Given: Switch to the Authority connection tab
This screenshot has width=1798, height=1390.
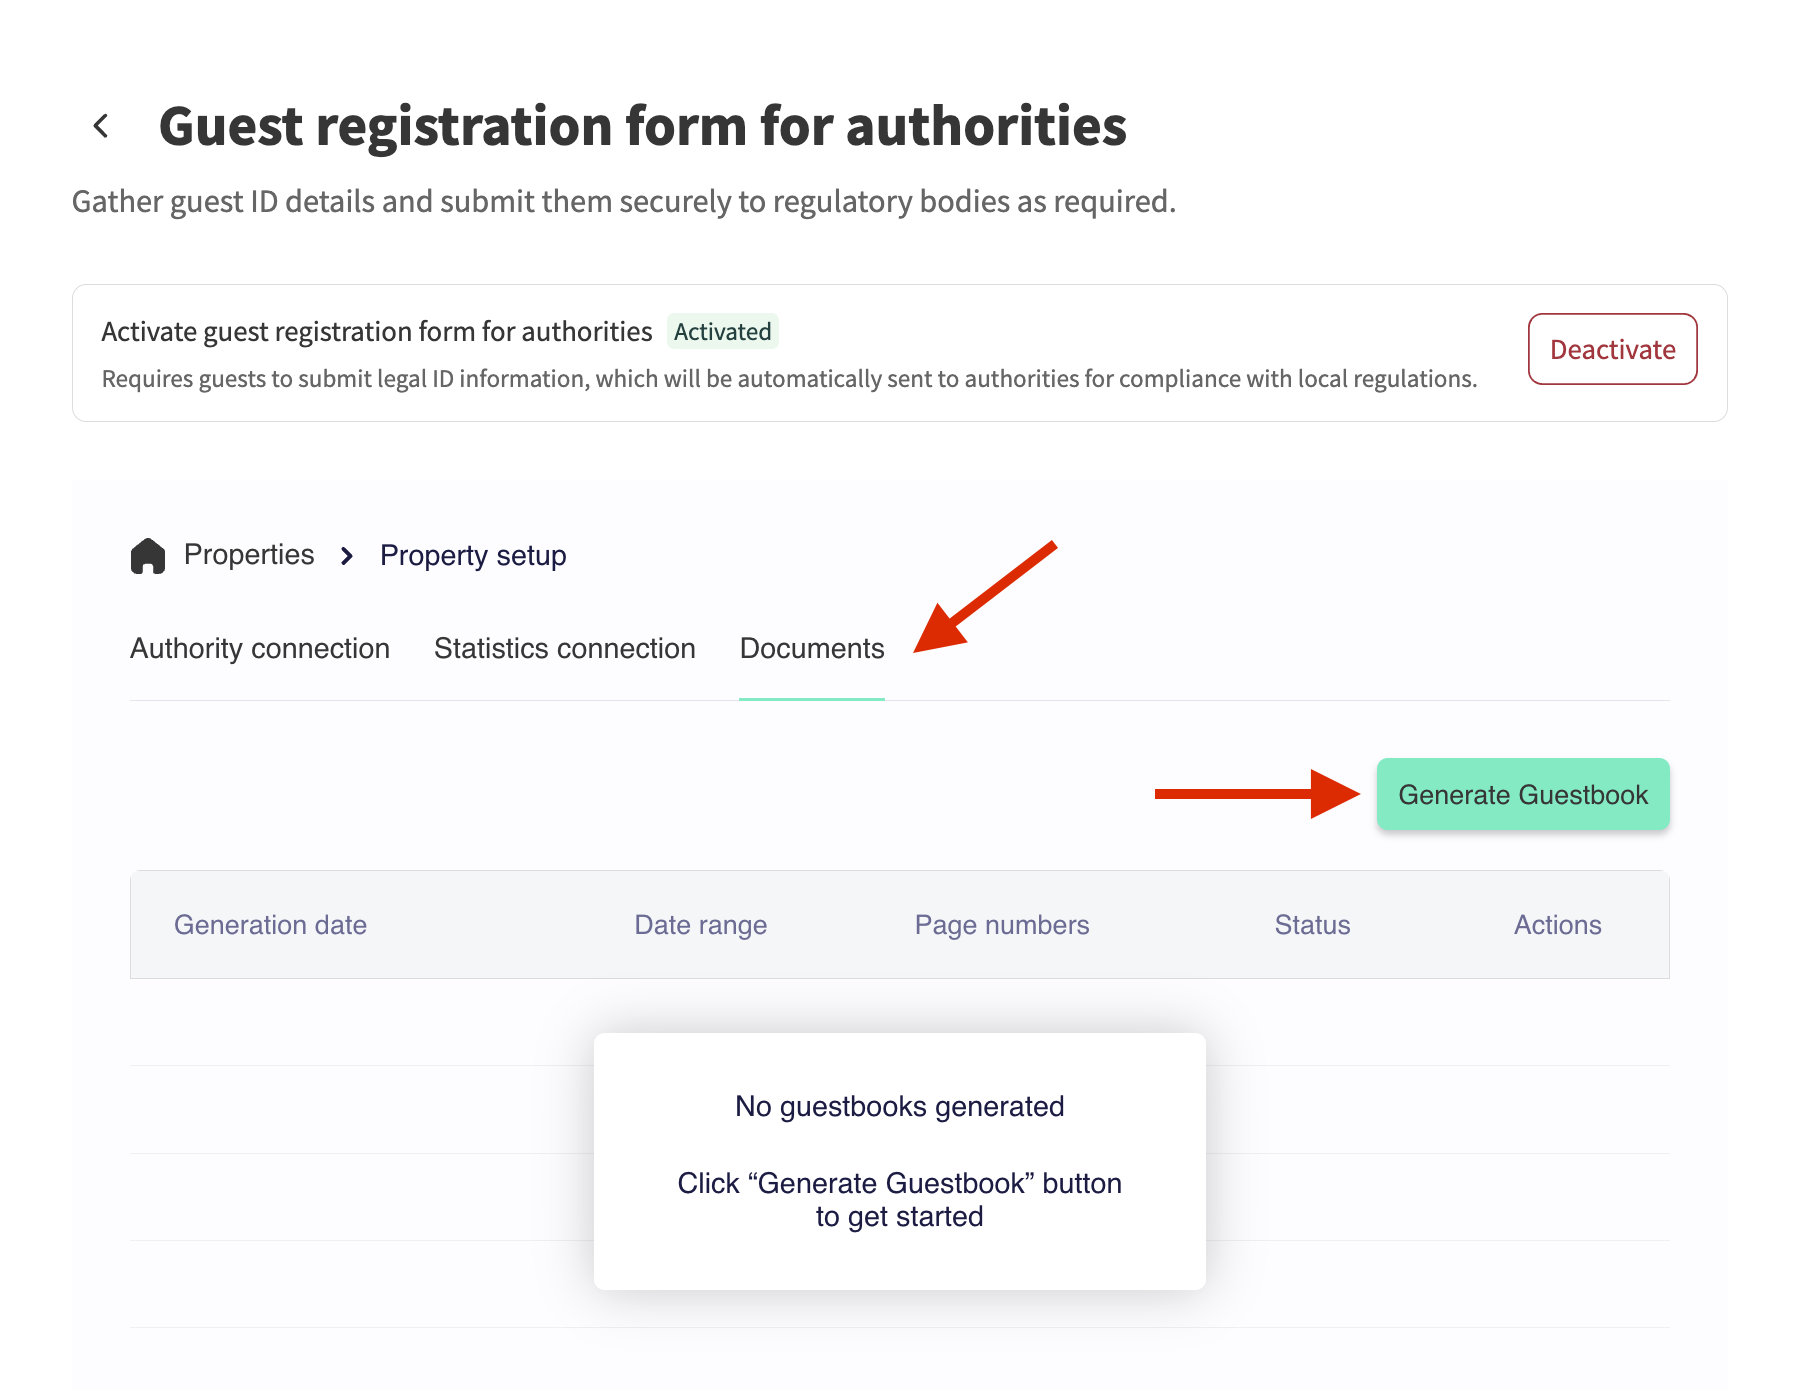Looking at the screenshot, I should [260, 649].
